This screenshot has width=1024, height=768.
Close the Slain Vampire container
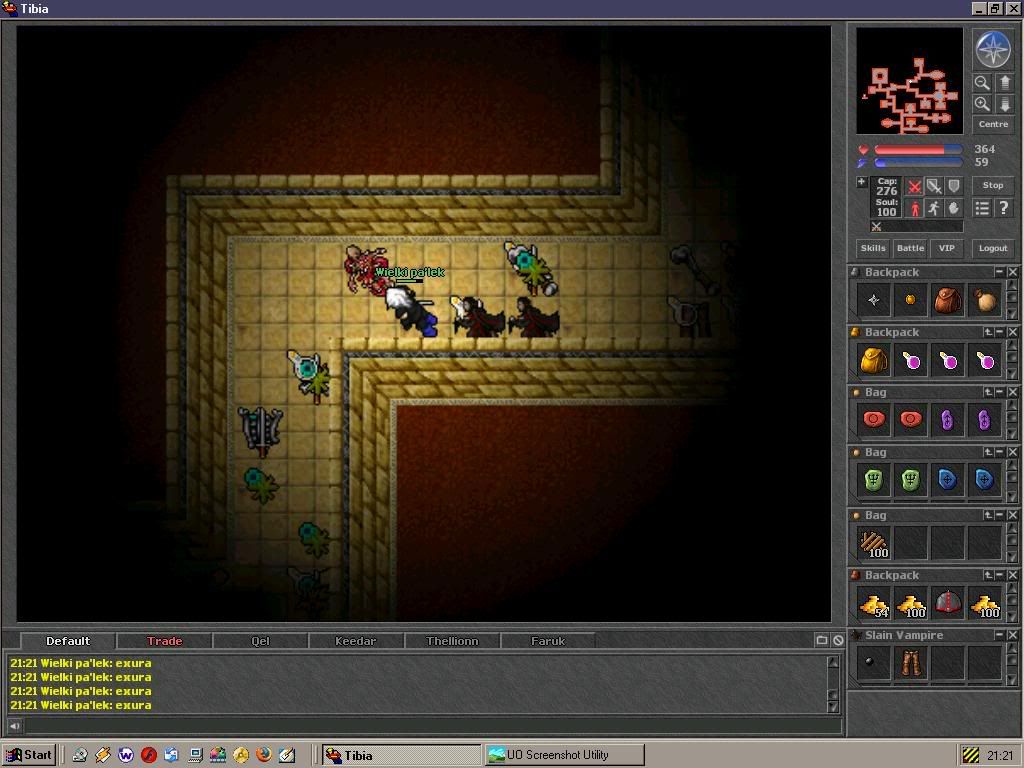tap(1012, 635)
